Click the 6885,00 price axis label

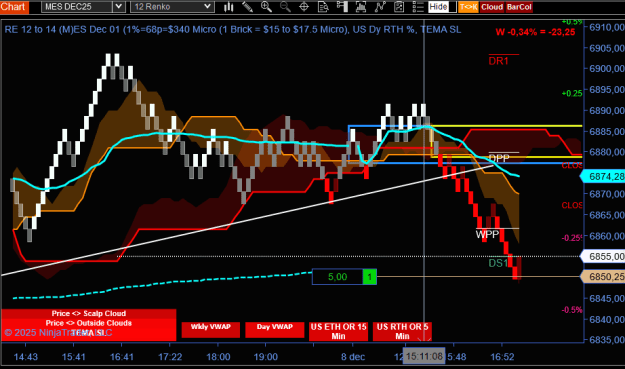(607, 131)
